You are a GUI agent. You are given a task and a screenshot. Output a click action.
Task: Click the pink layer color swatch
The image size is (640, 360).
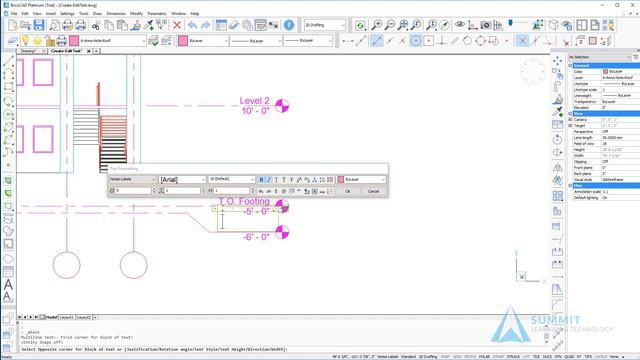74,41
